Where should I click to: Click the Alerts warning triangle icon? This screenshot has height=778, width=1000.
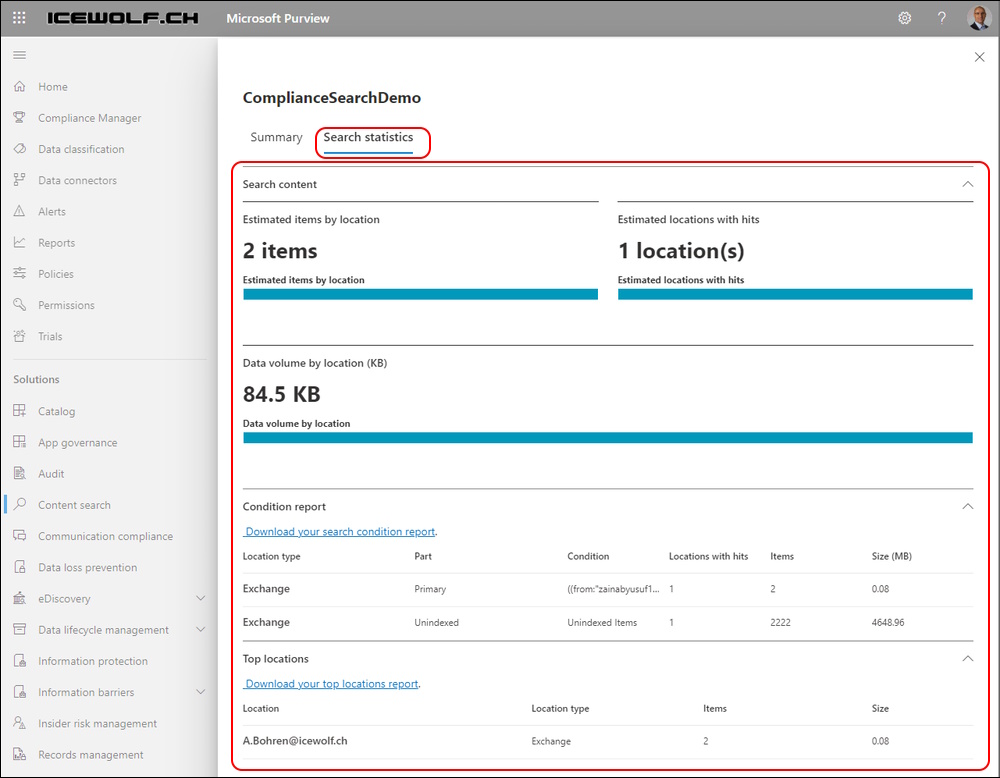tap(20, 212)
